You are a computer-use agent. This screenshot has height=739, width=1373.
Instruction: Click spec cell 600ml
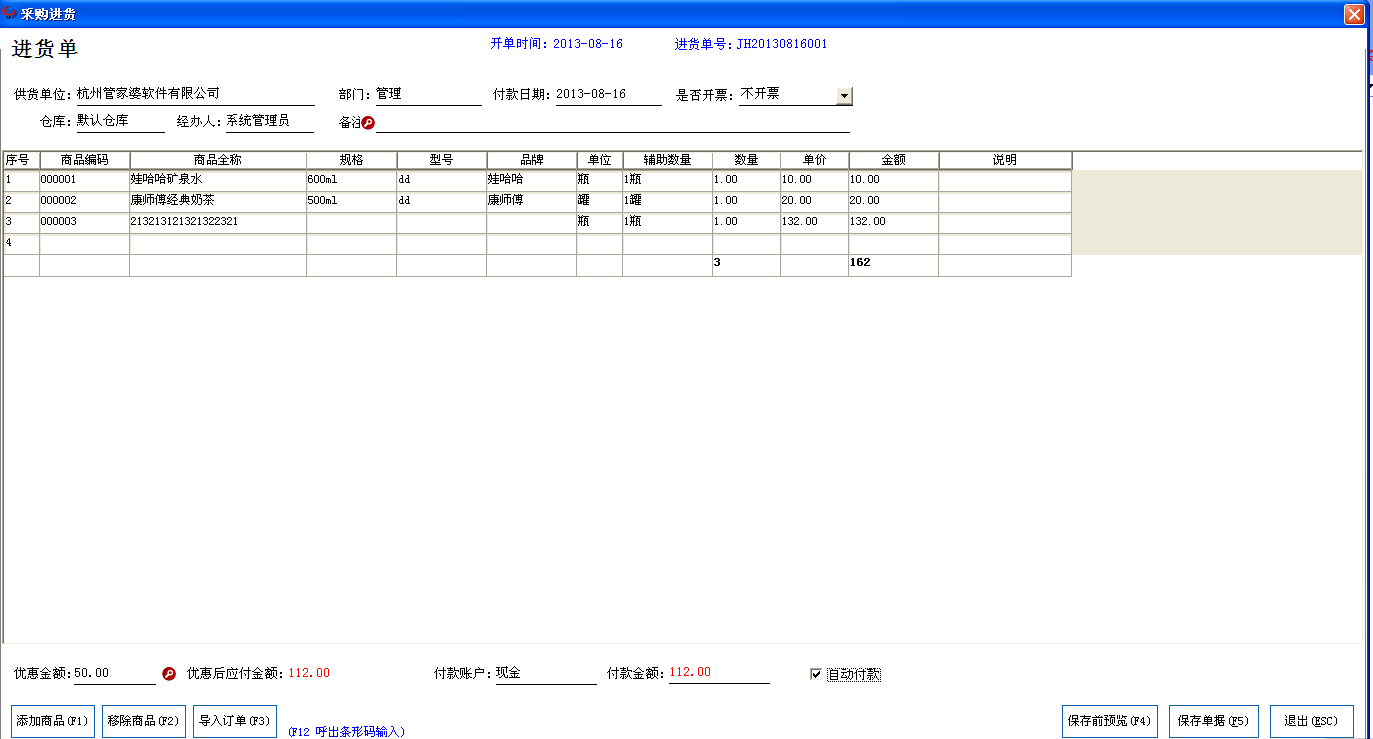pos(352,180)
